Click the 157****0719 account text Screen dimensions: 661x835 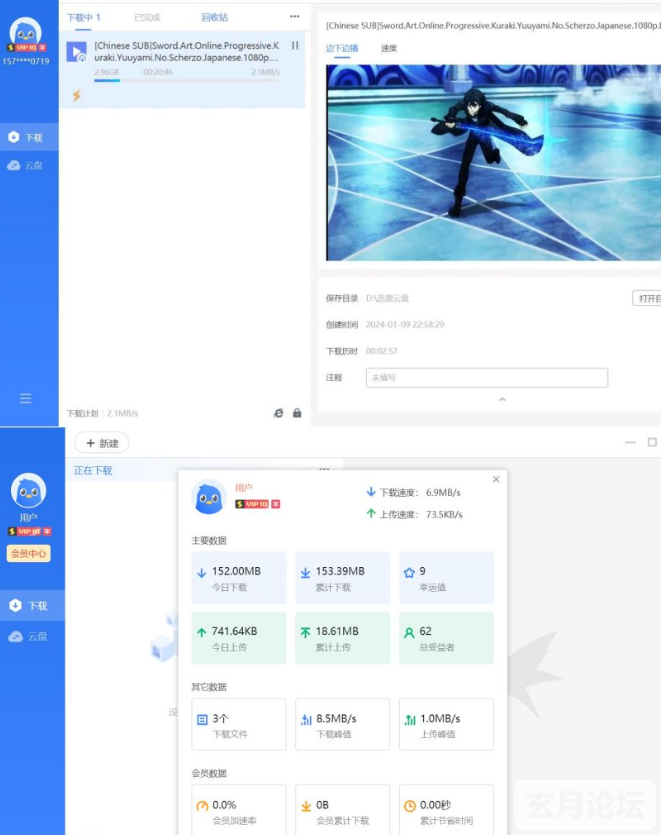click(x=26, y=61)
